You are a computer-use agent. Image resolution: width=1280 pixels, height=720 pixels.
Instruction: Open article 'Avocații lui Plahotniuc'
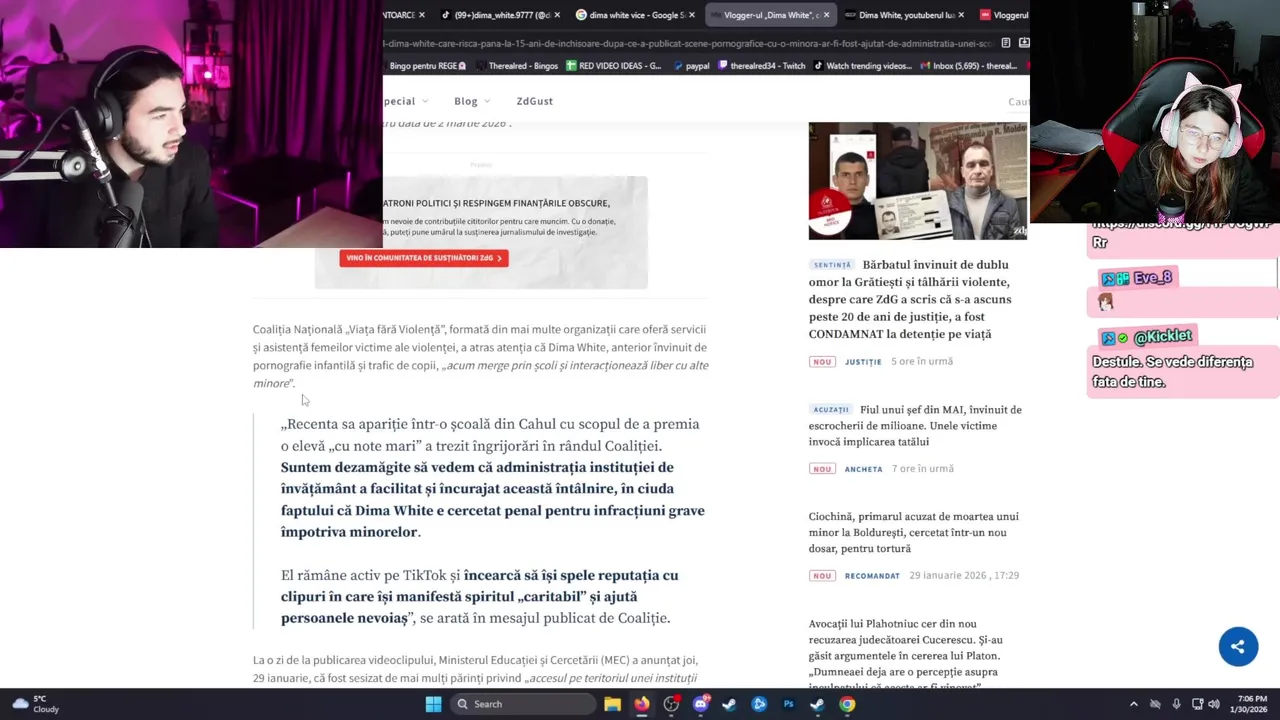907,655
